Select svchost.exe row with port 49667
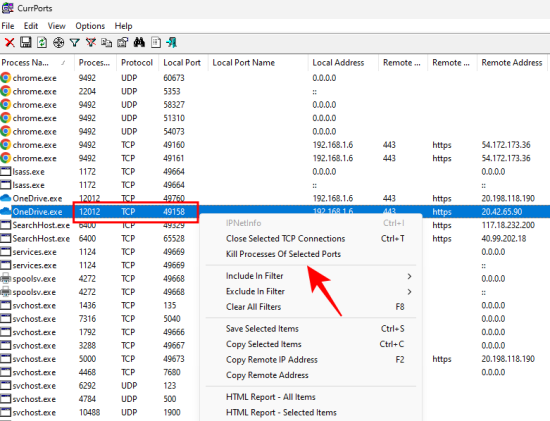The height and width of the screenshot is (421, 550). coord(100,345)
